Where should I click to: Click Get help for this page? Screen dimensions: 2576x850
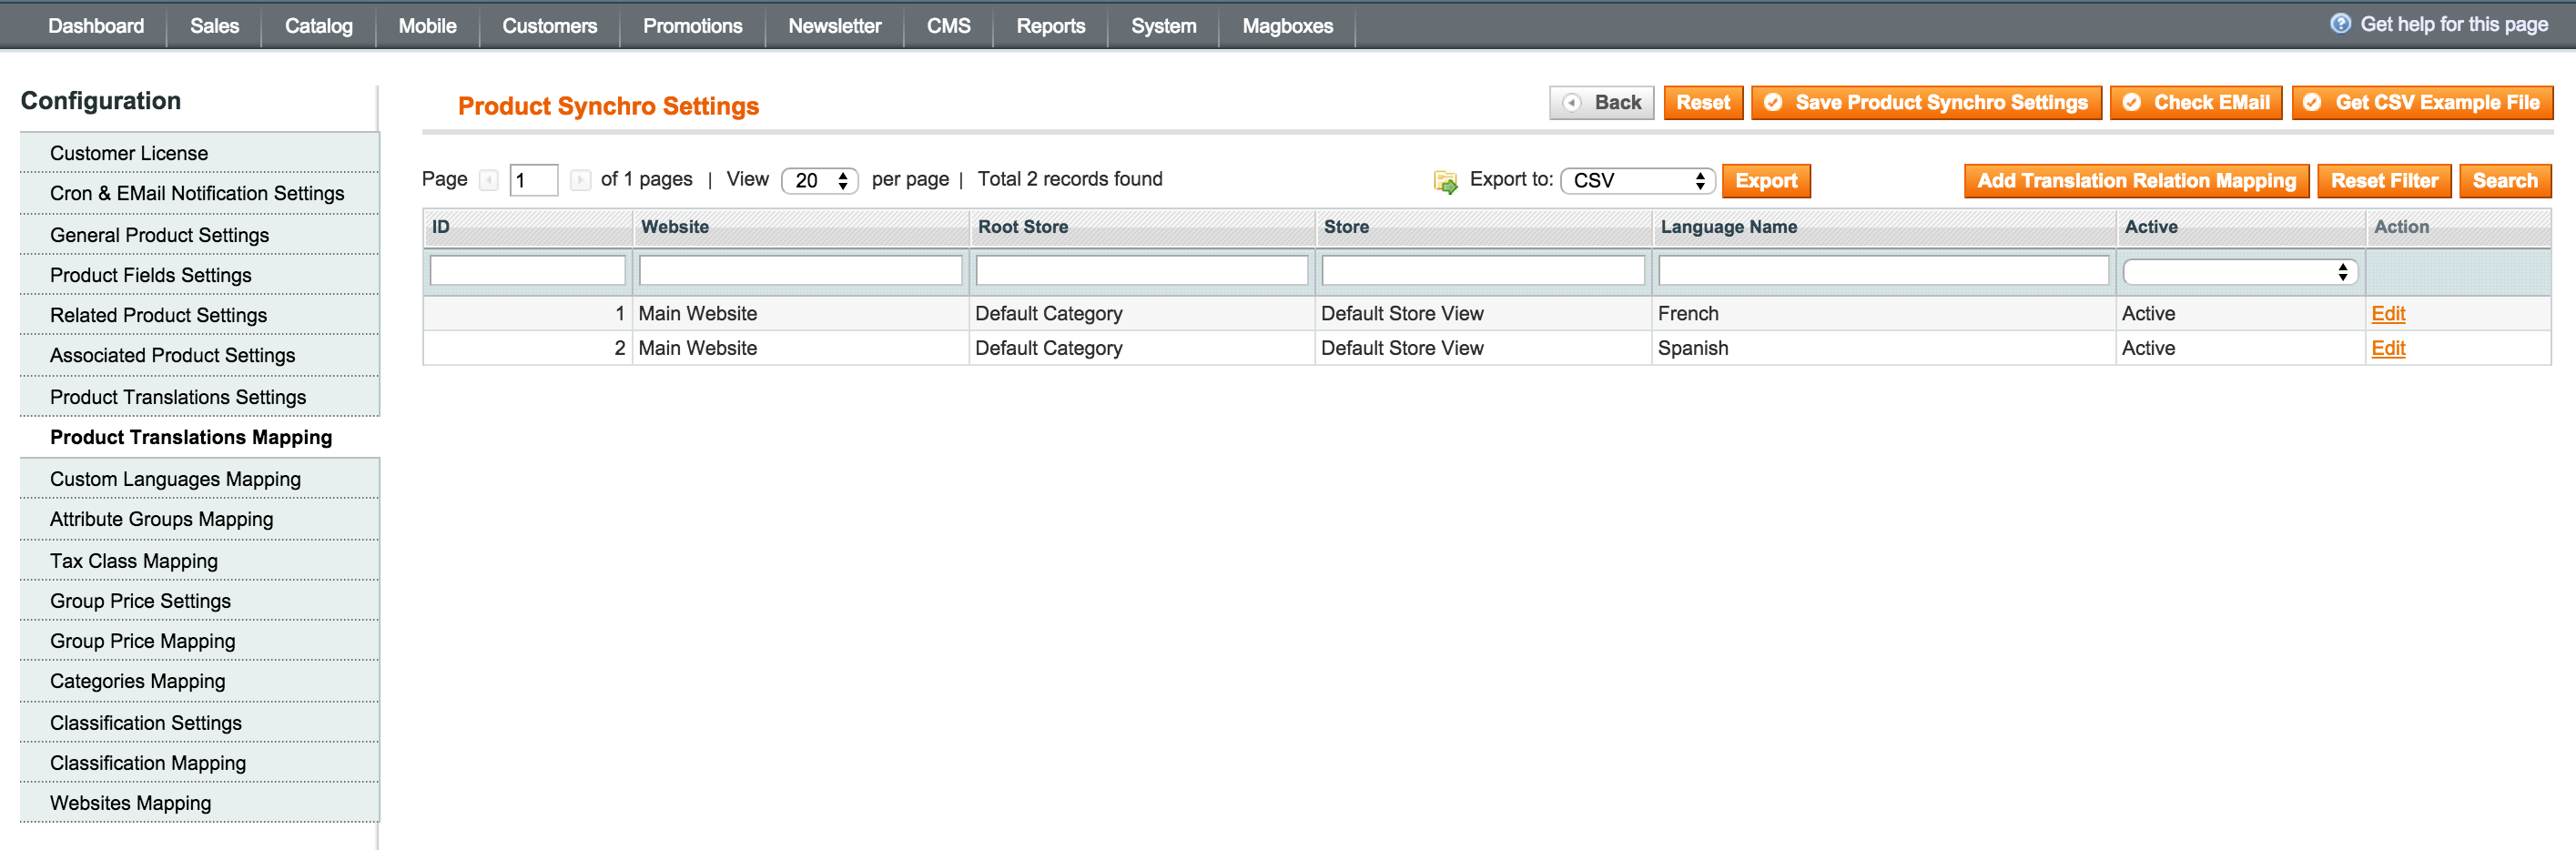tap(2453, 24)
